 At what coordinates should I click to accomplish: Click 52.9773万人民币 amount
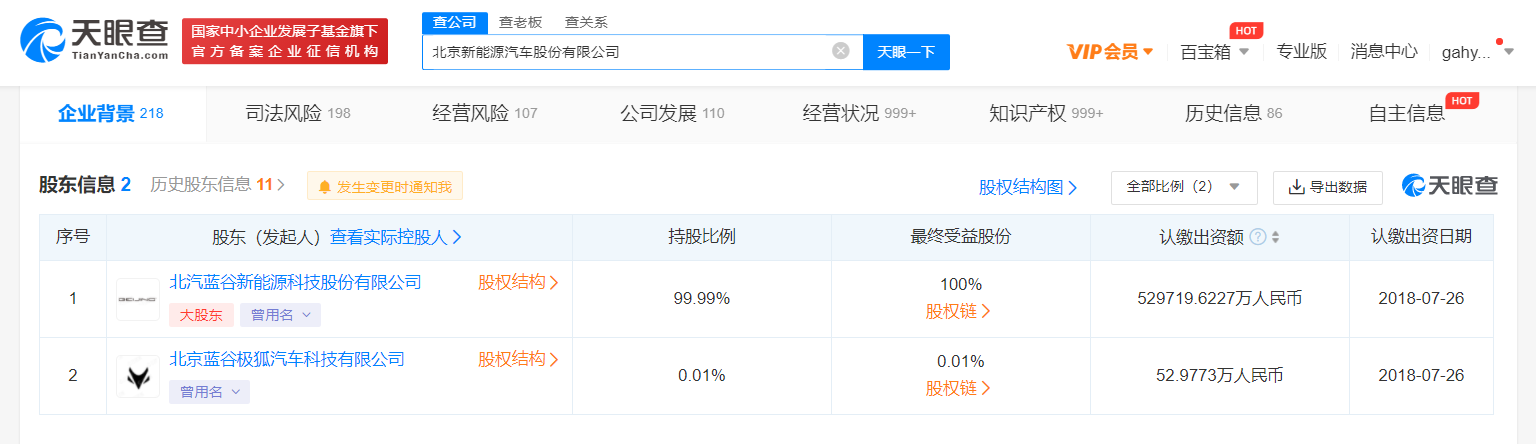(1219, 376)
